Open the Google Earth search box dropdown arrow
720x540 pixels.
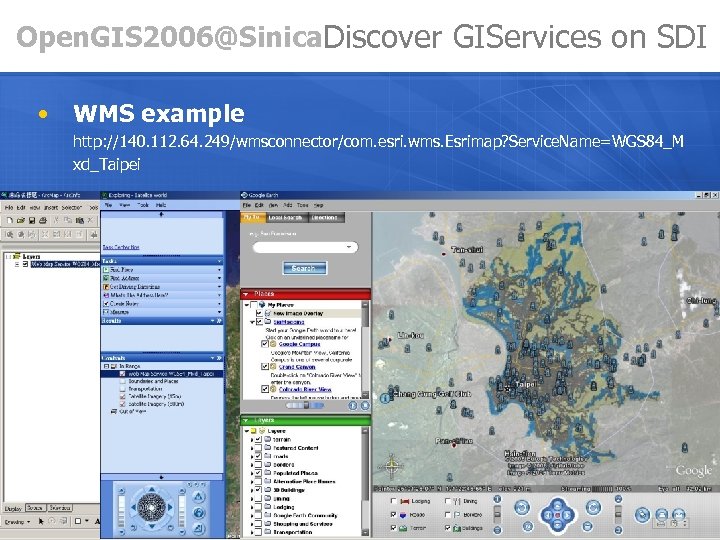(x=349, y=248)
